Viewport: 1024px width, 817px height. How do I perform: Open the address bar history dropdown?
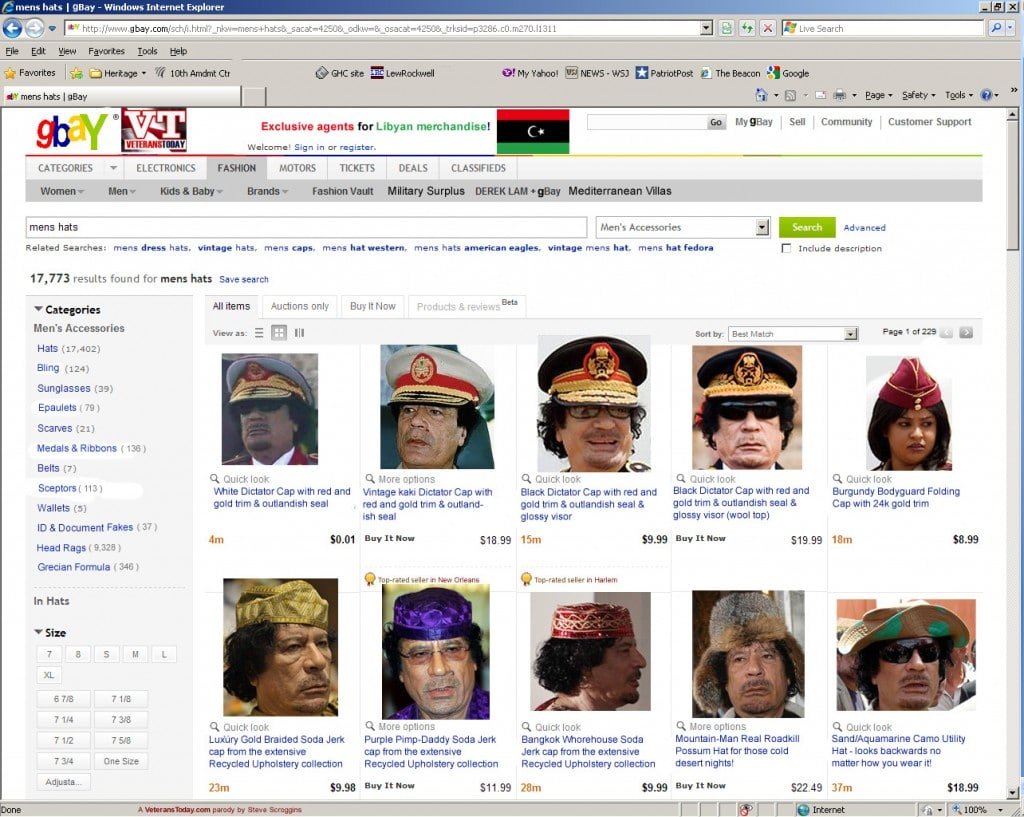(x=706, y=28)
